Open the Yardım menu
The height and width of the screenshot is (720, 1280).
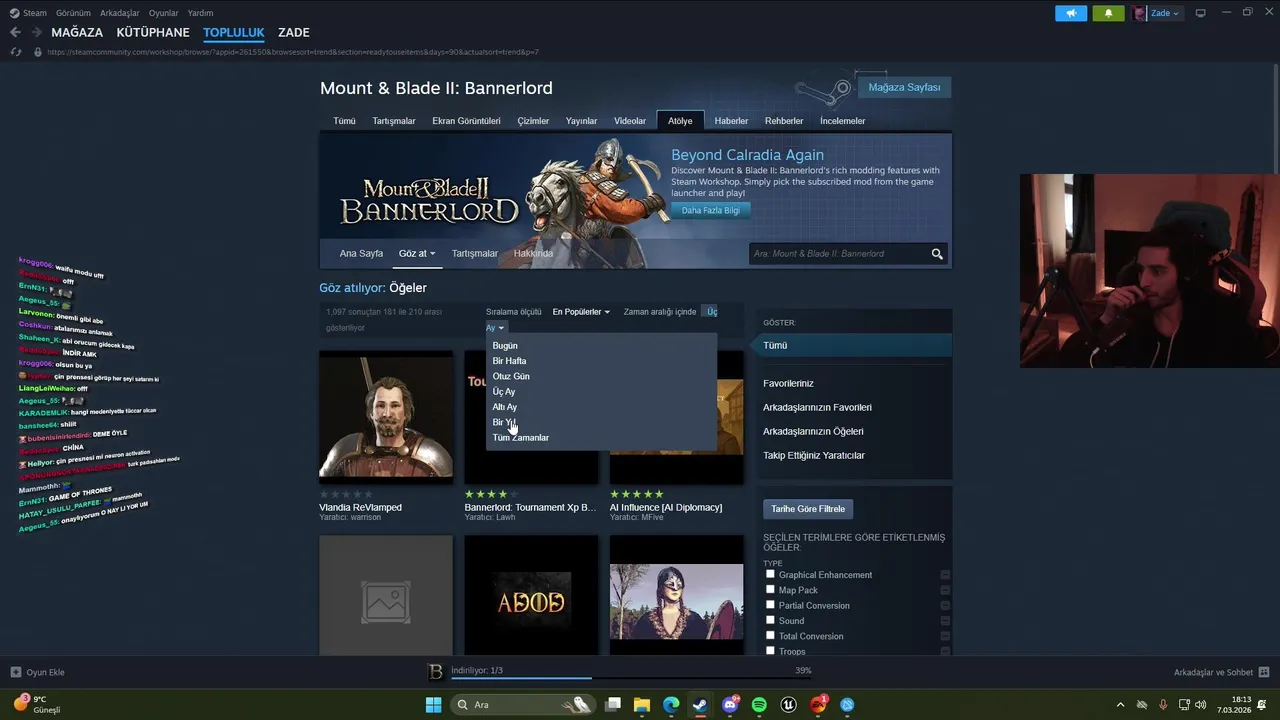click(x=200, y=13)
